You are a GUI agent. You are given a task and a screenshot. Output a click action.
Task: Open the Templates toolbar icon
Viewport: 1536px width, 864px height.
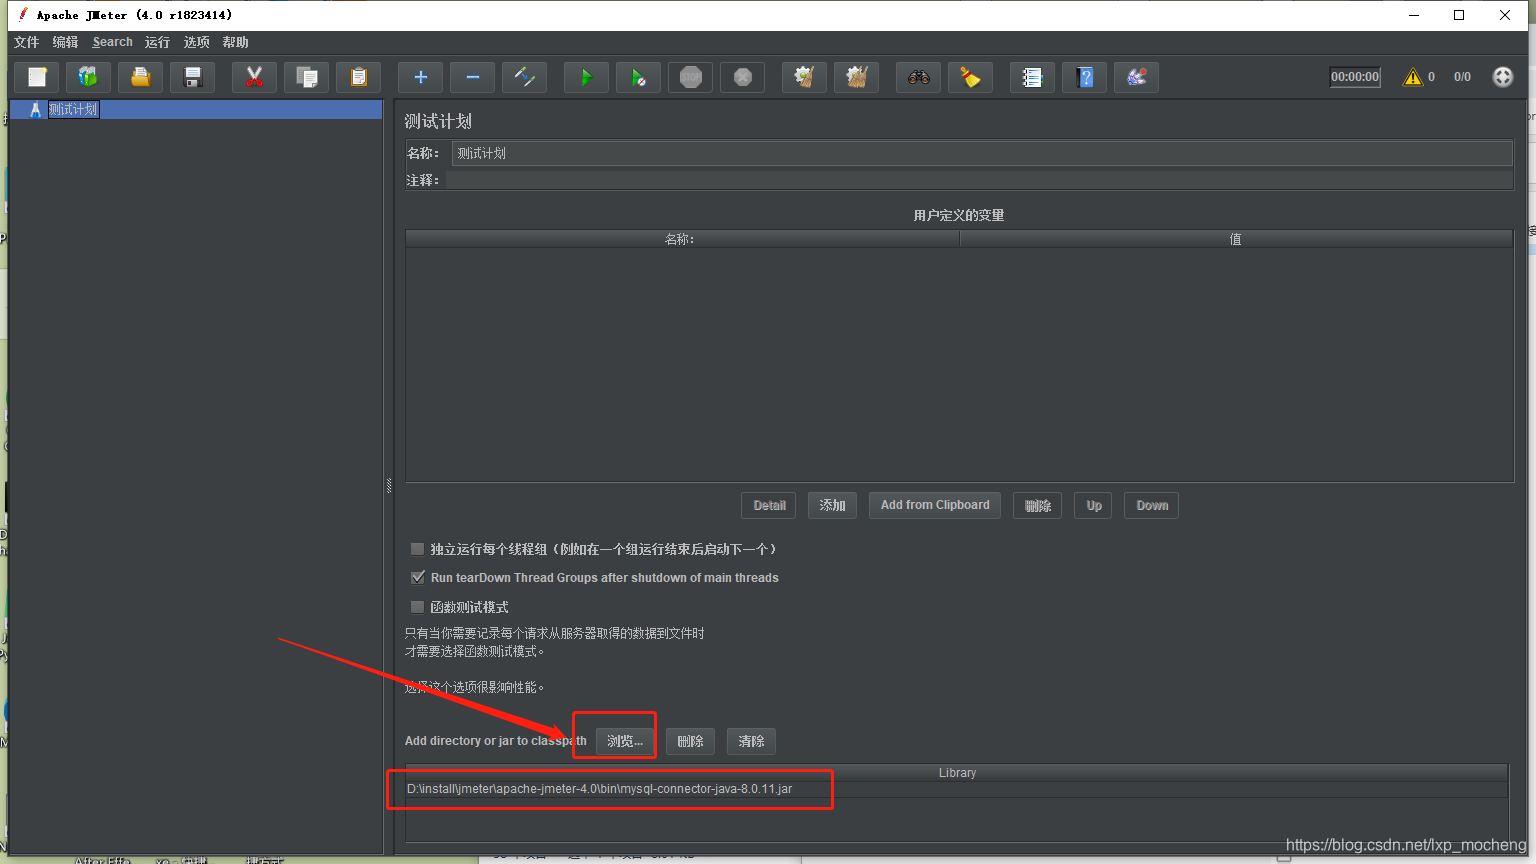tap(89, 77)
